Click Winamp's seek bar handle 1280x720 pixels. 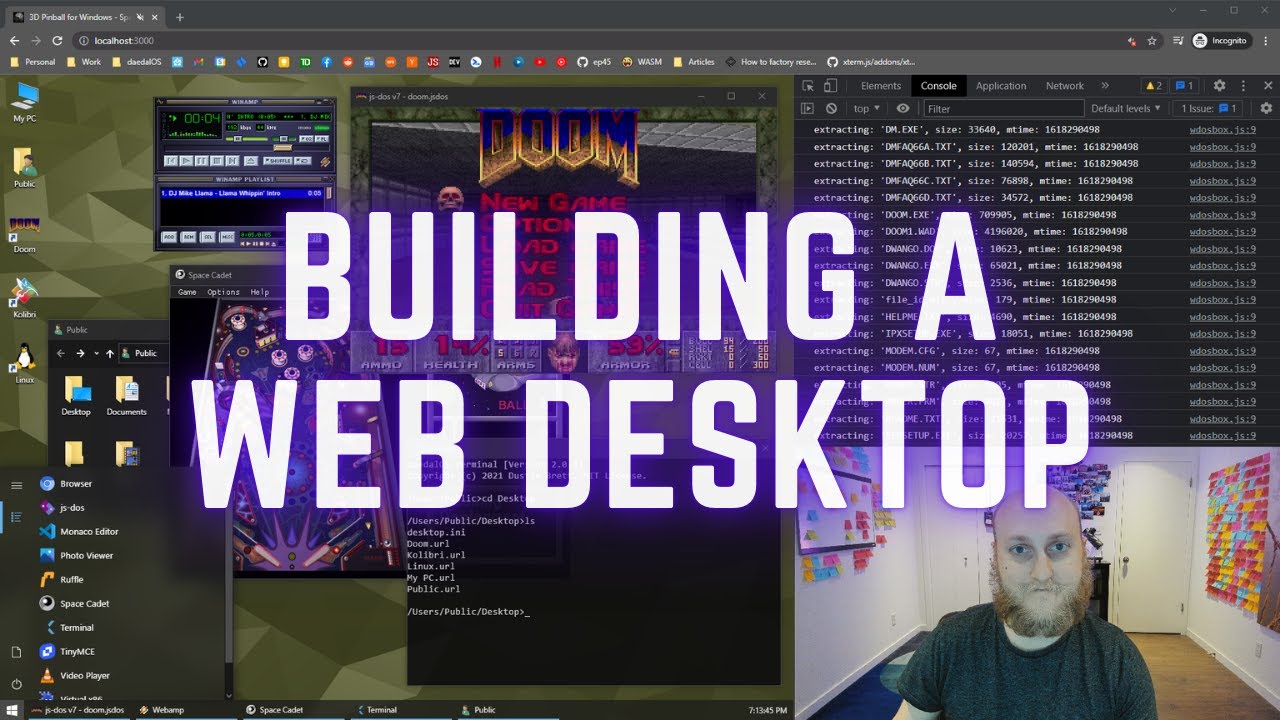[283, 148]
